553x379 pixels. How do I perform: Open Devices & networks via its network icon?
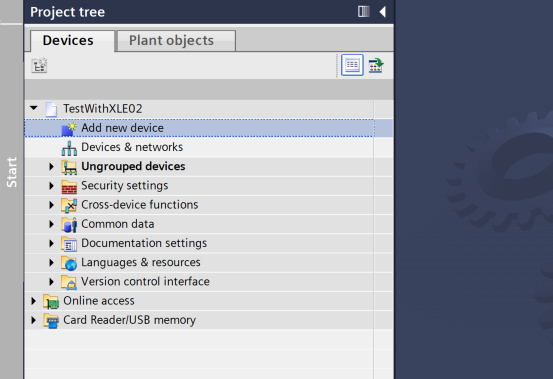click(69, 148)
